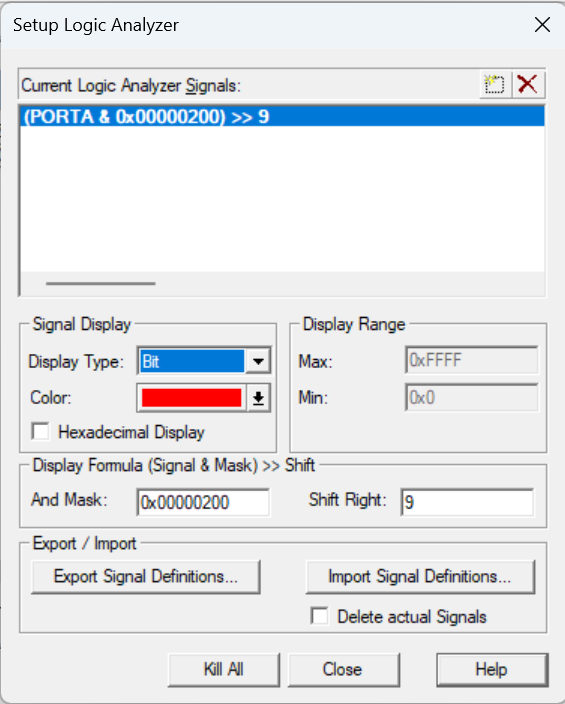Screen dimensions: 565x704
Task: Enable Hexadecimal Display checkbox
Action: point(41,432)
